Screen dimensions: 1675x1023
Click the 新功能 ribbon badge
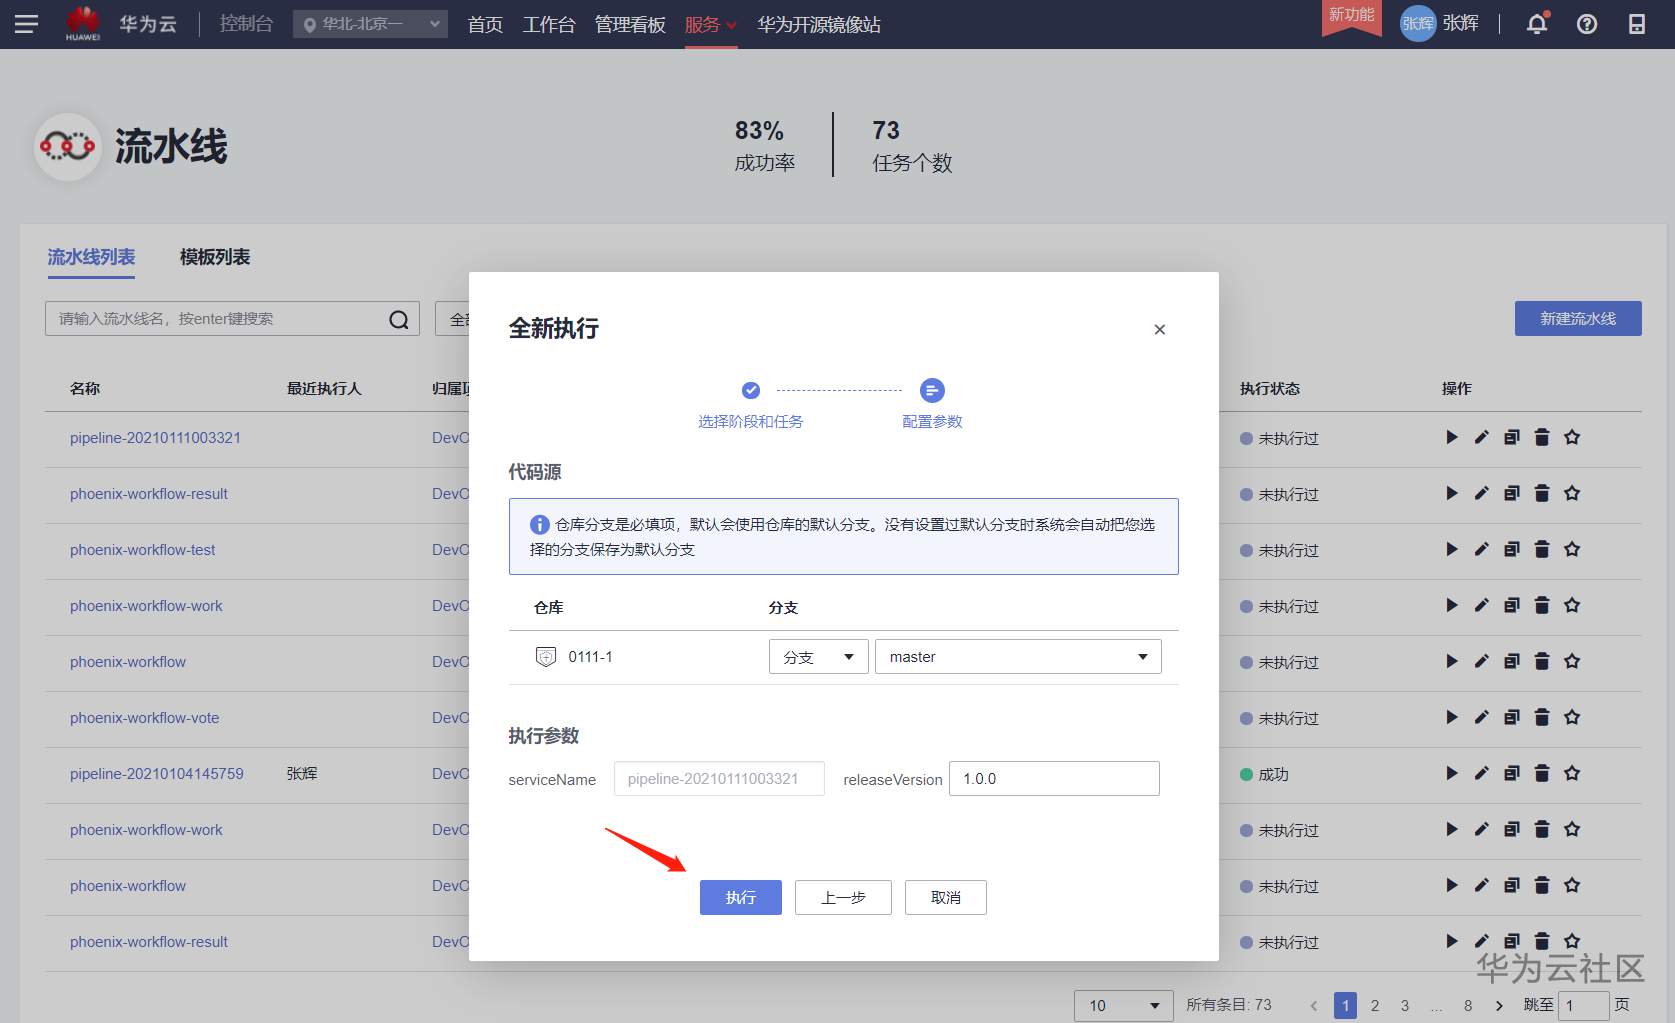[1351, 16]
